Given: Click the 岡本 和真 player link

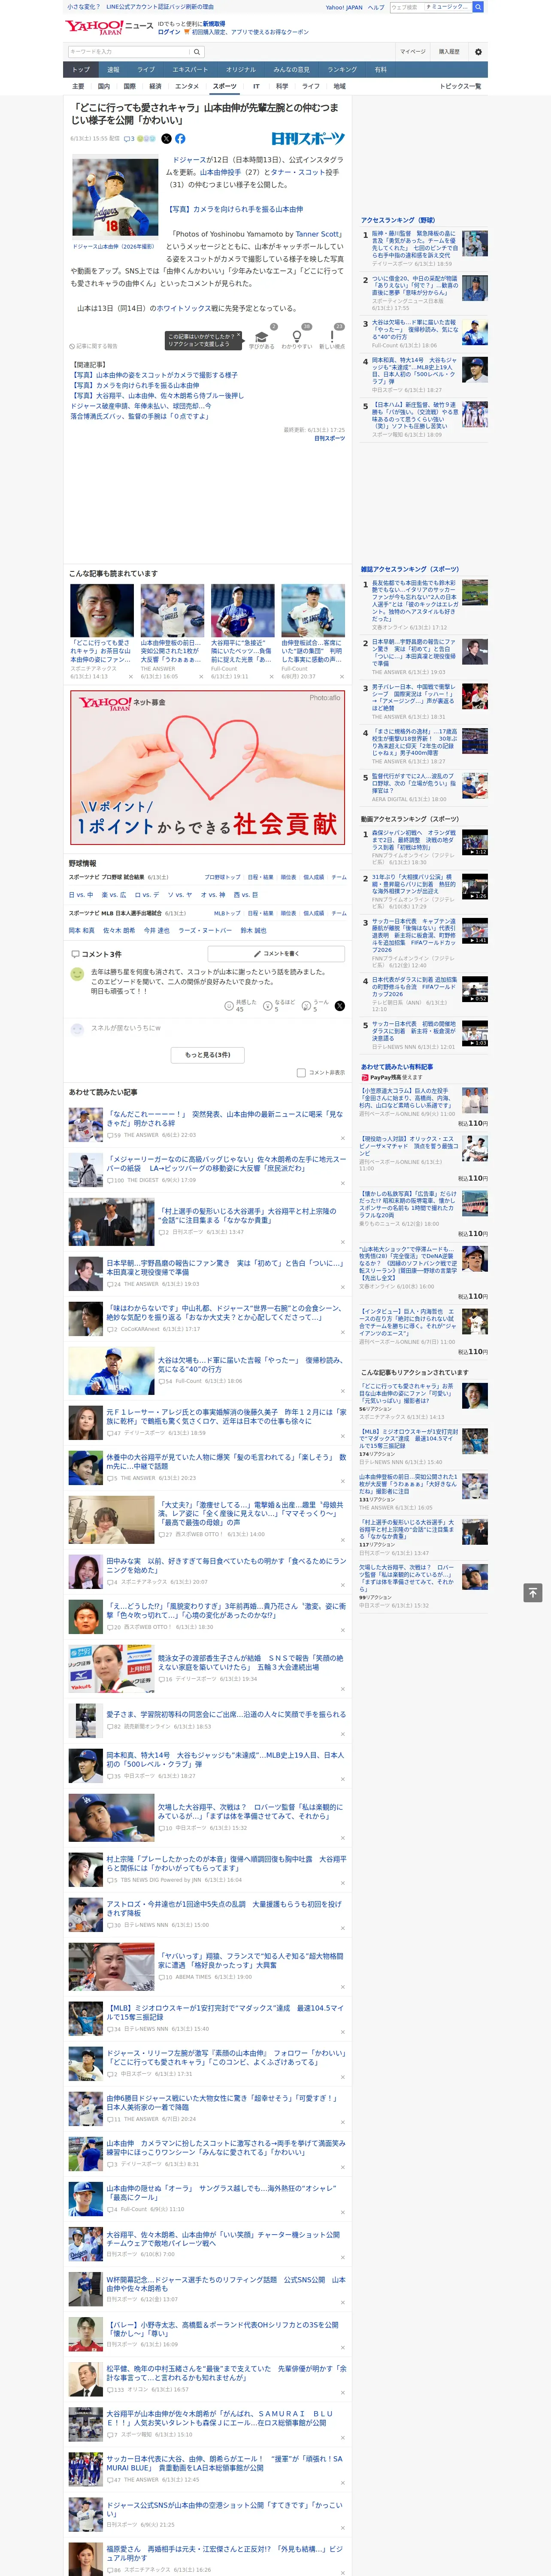Looking at the screenshot, I should tap(82, 930).
